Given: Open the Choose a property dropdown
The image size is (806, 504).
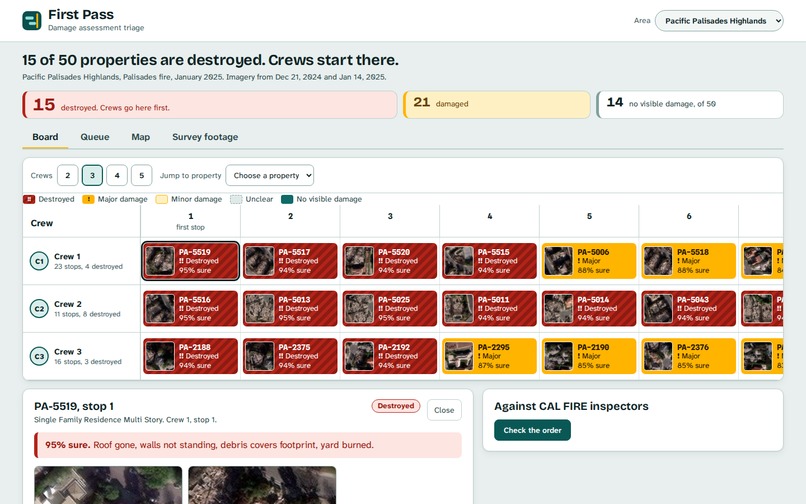Looking at the screenshot, I should (x=269, y=175).
